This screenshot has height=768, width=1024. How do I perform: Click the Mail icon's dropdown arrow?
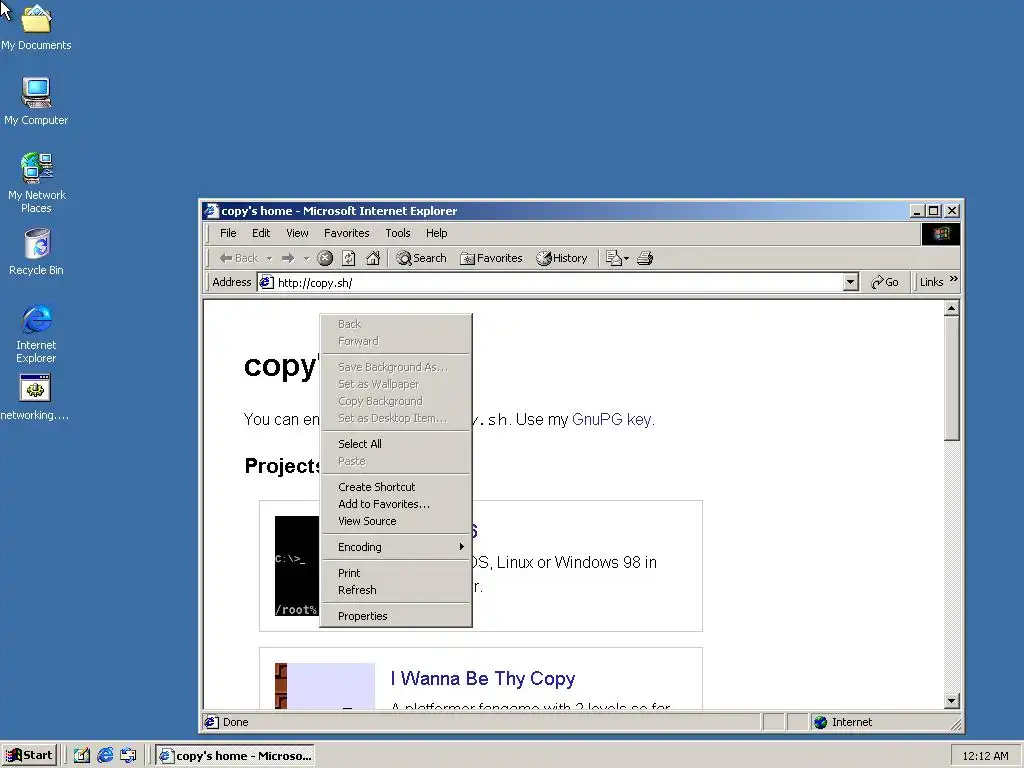click(x=626, y=259)
